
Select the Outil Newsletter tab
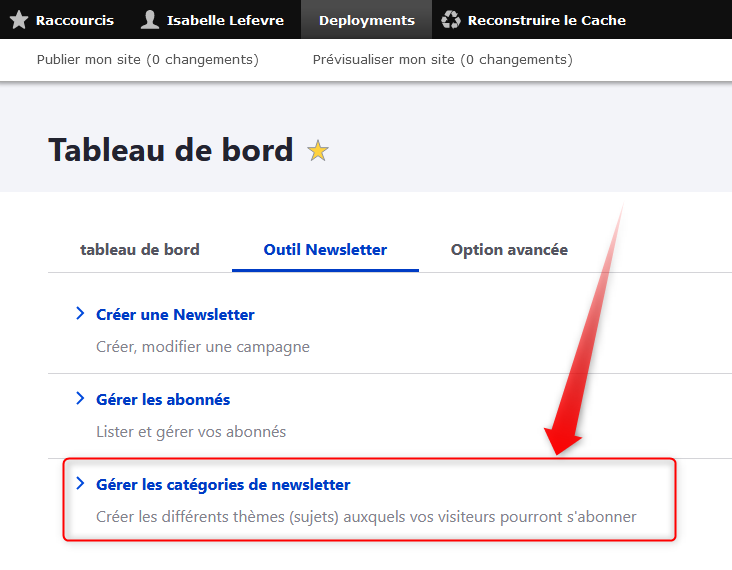(x=325, y=250)
